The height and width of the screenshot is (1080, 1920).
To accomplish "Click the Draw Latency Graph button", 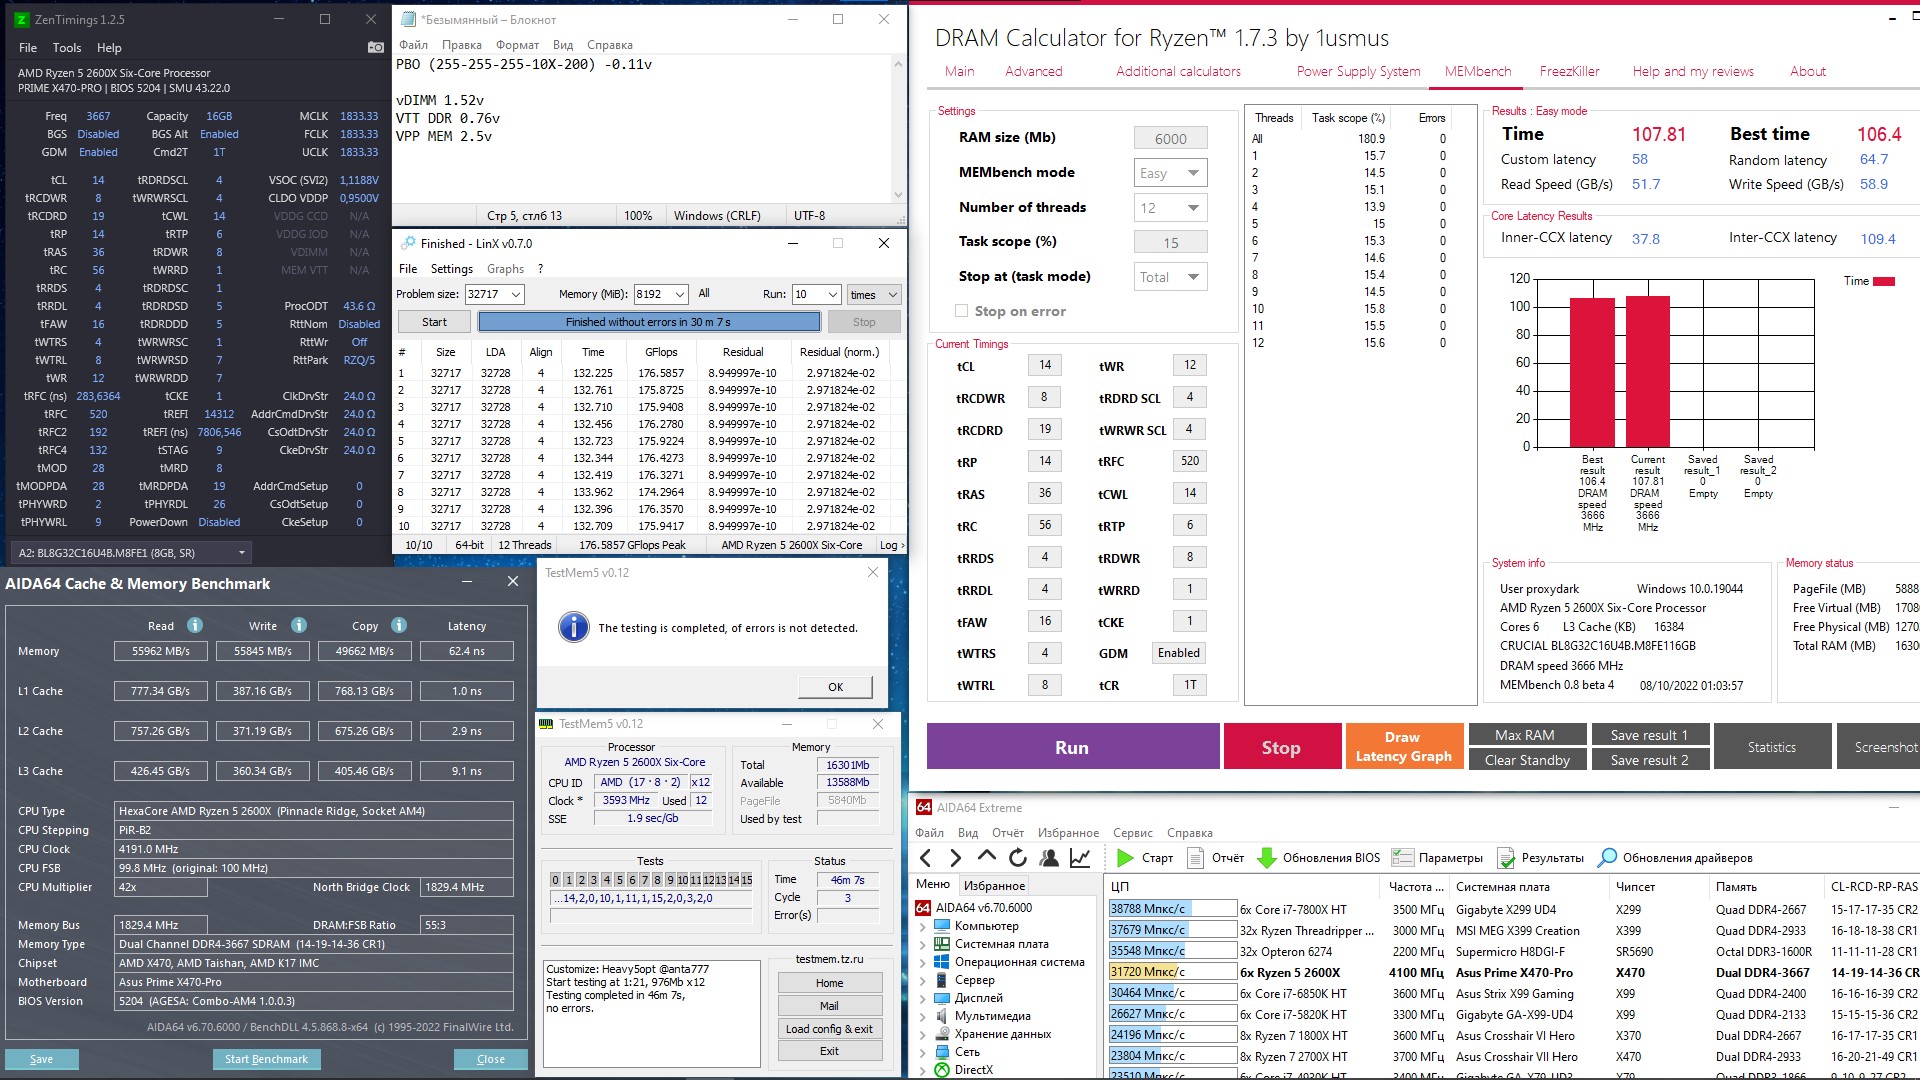I will coord(1403,746).
